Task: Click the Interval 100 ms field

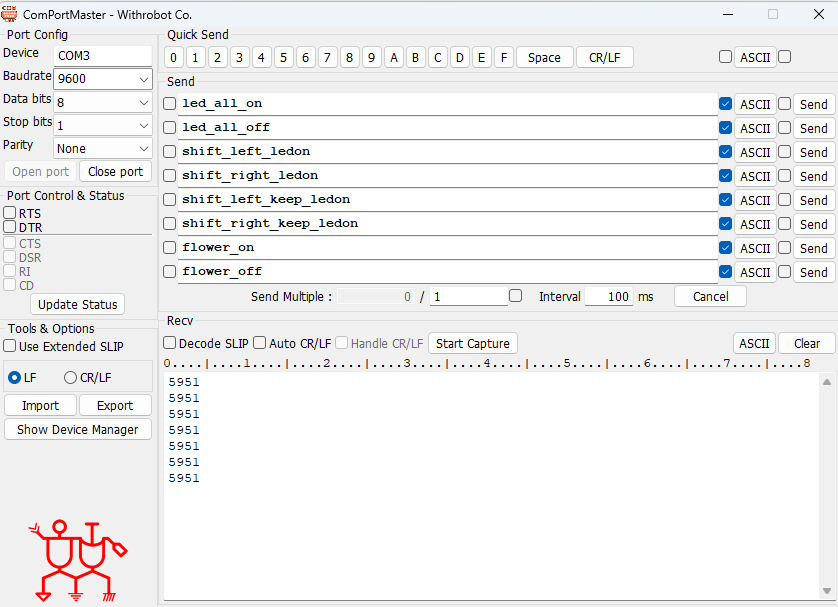Action: coord(609,297)
